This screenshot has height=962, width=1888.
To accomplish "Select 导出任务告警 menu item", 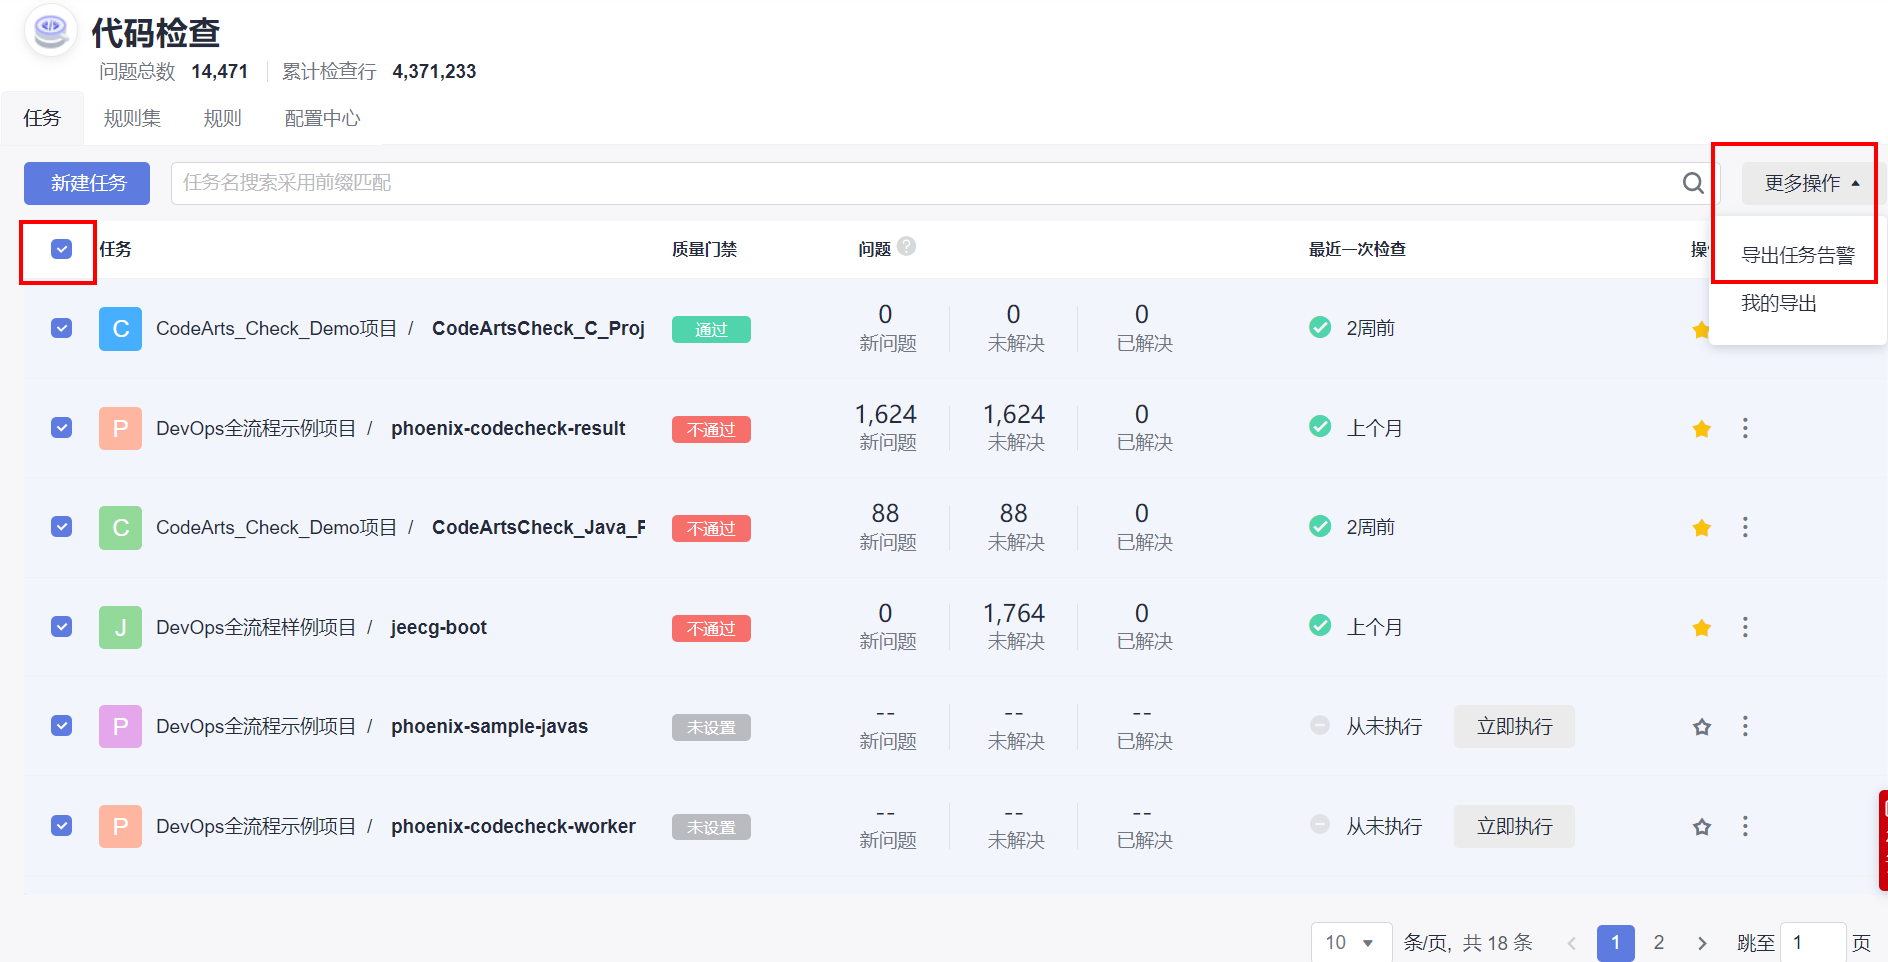I will [1798, 255].
